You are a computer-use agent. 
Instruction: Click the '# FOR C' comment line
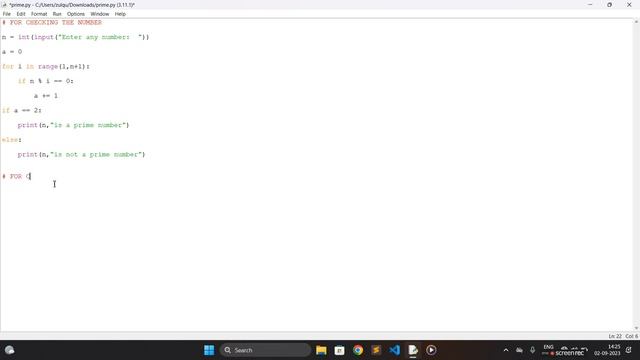(x=16, y=176)
